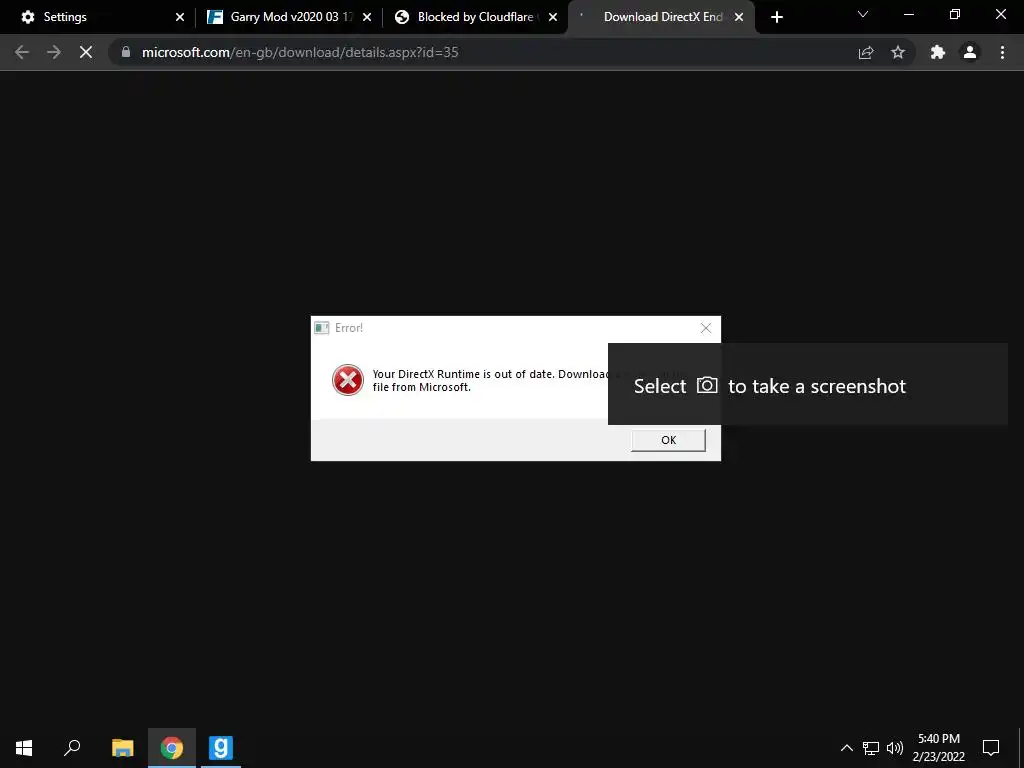Click the Cloudflare tab globe favicon
1024x768 pixels.
click(x=402, y=17)
